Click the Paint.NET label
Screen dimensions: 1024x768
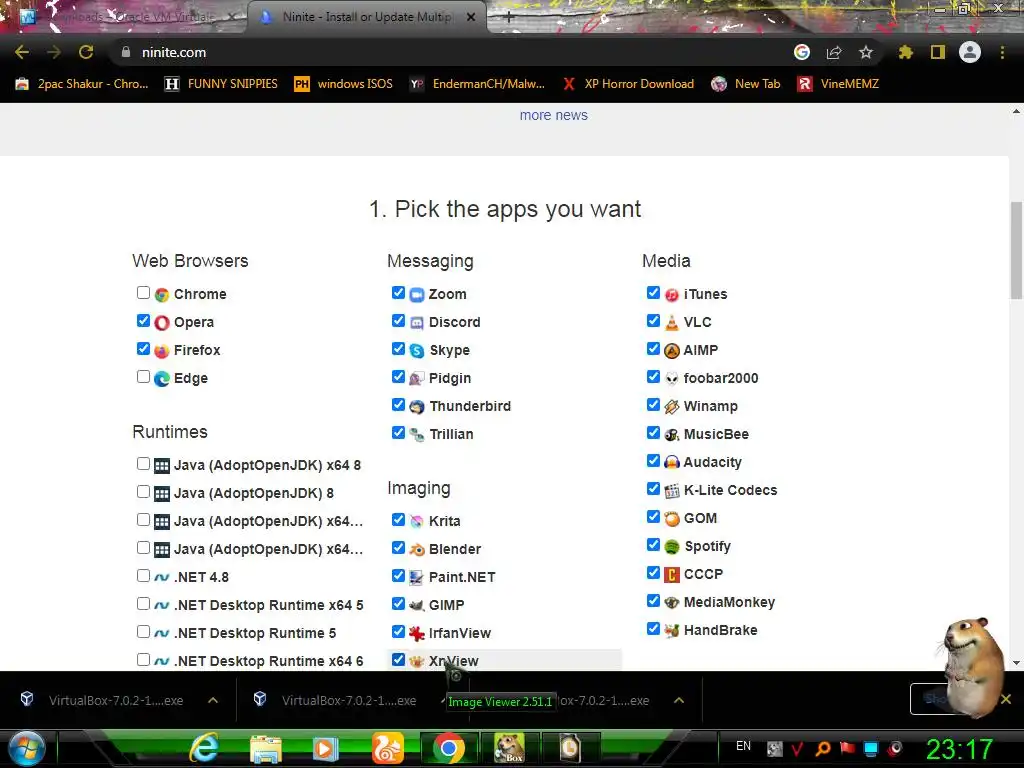[x=462, y=577]
